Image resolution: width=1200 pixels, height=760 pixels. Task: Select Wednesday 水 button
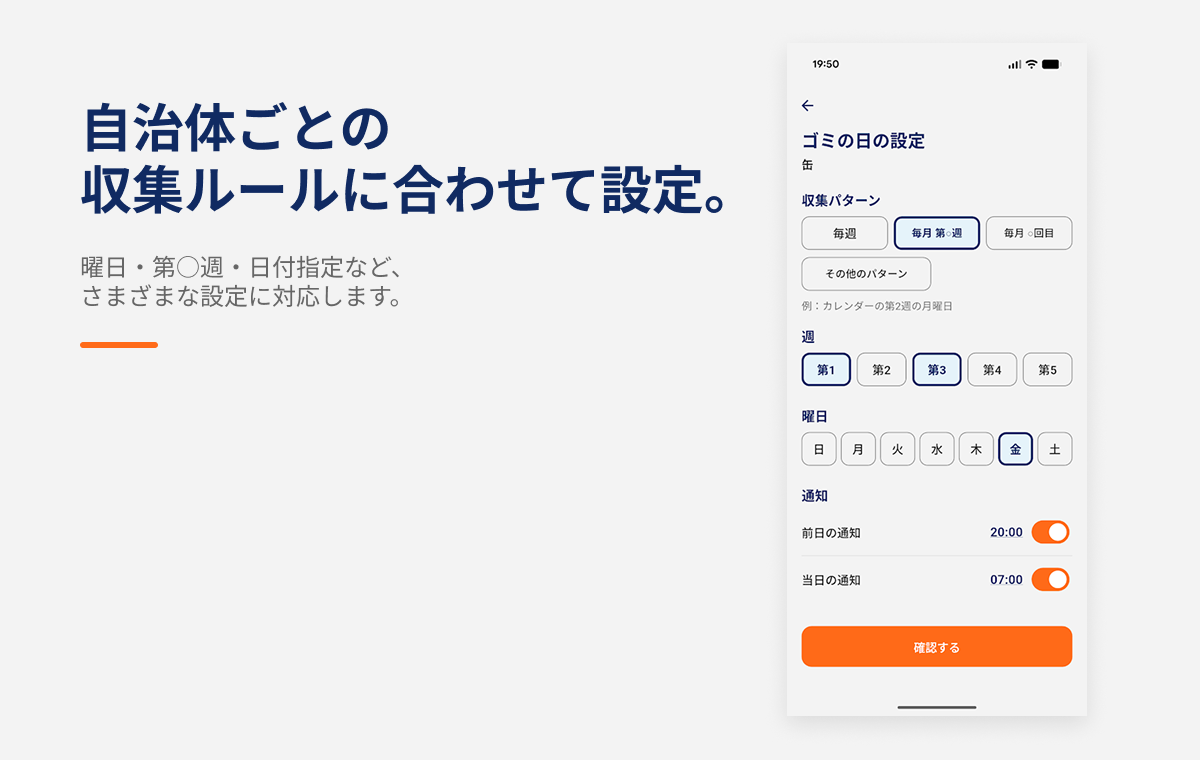937,449
